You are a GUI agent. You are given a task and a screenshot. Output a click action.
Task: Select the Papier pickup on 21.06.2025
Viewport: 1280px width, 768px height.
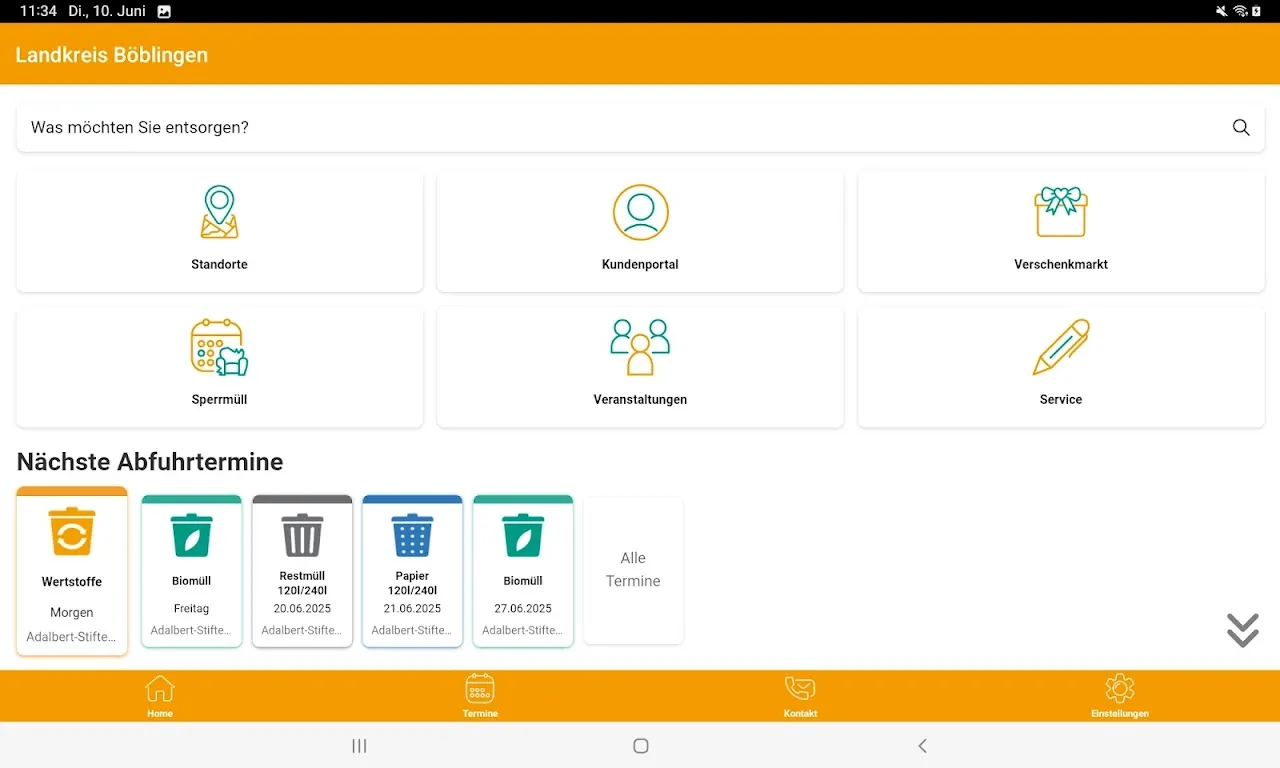412,572
